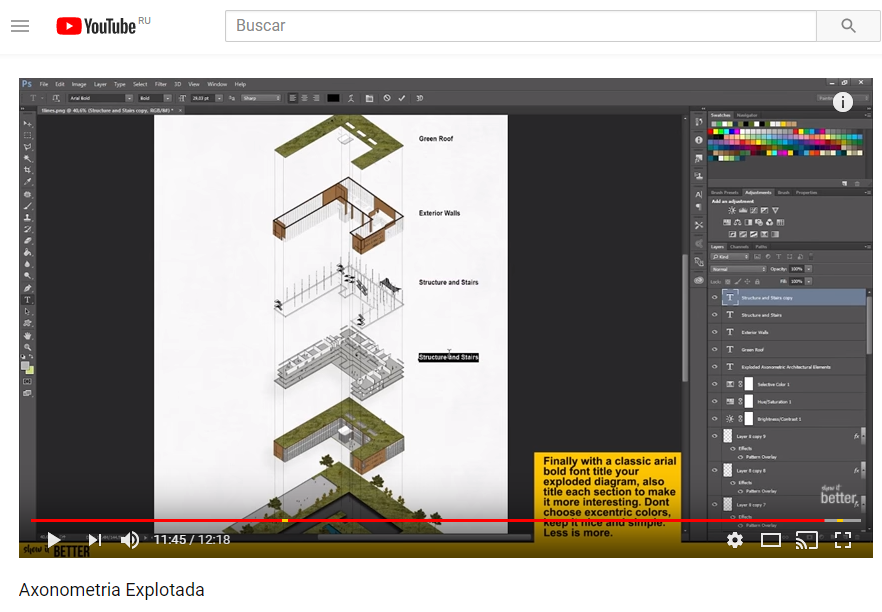This screenshot has height=612, width=882.
Task: Select the Clone Stamp tool
Action: [x=27, y=217]
